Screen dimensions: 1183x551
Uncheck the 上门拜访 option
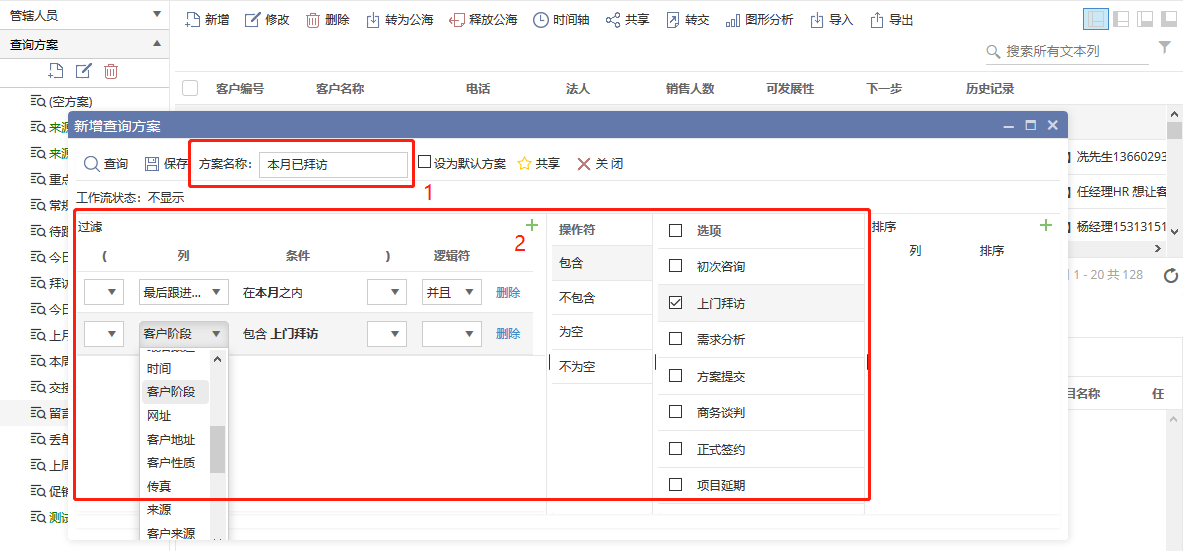[676, 303]
